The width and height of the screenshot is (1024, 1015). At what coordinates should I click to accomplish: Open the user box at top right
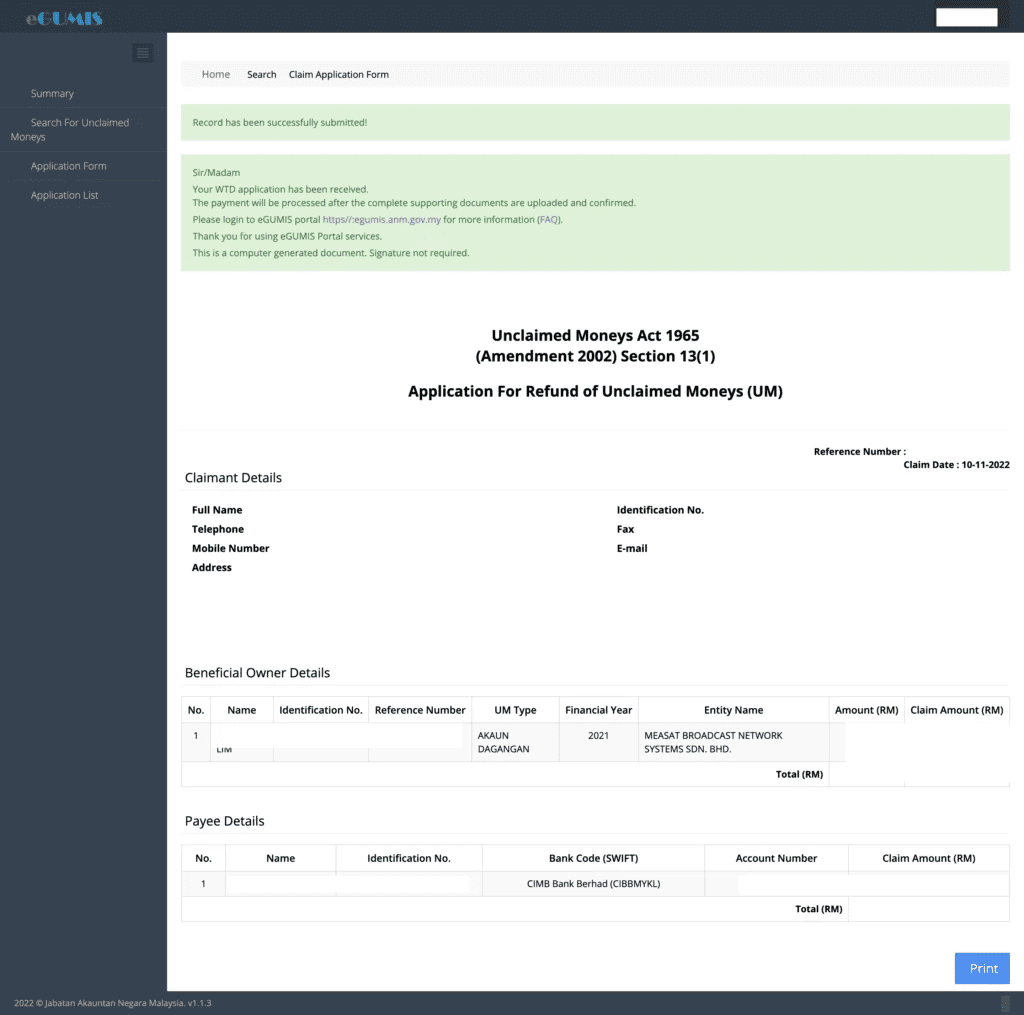click(x=966, y=17)
